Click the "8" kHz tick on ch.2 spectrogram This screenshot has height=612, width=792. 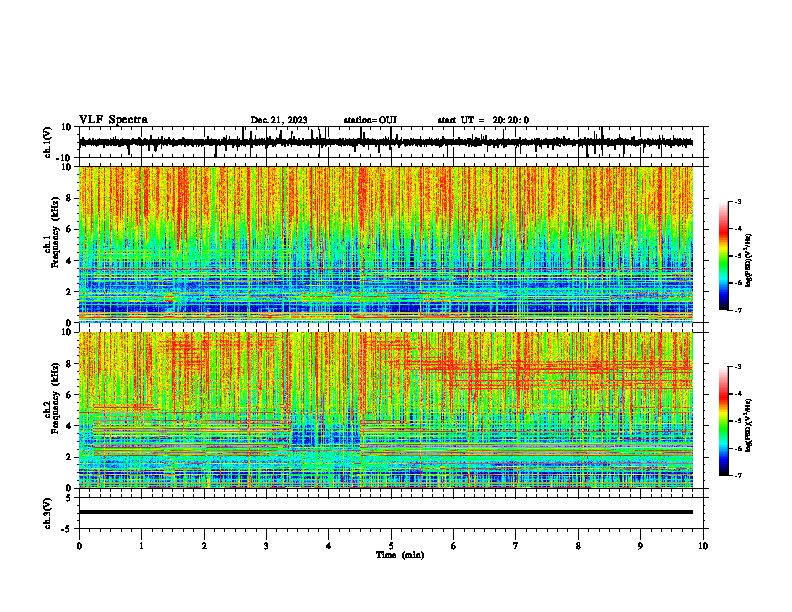click(x=69, y=364)
